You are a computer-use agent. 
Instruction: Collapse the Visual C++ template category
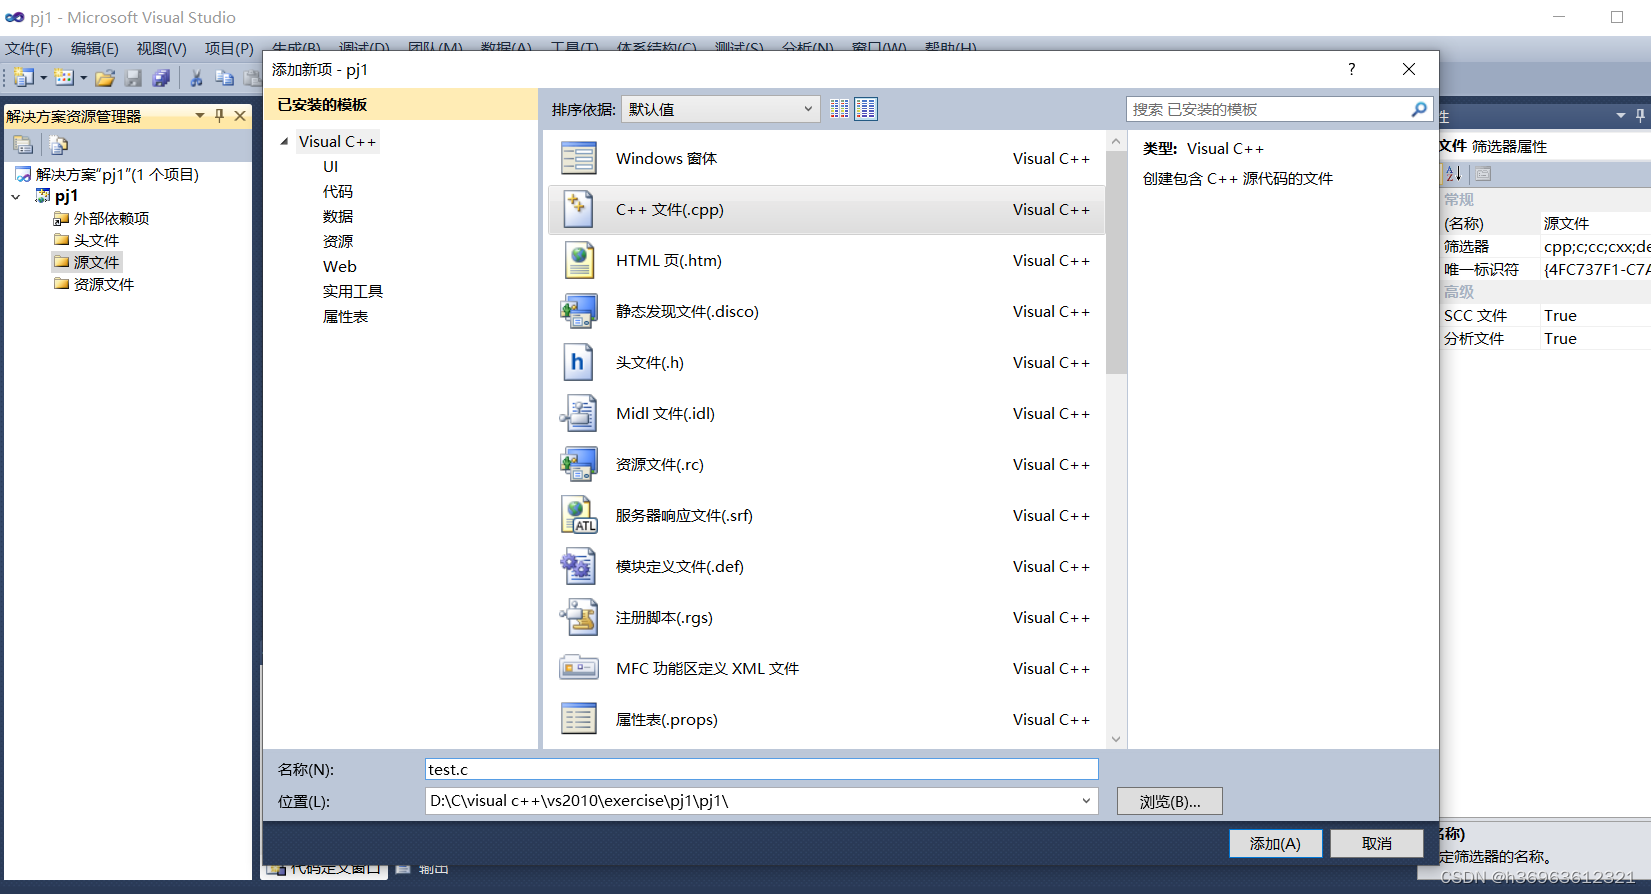coord(284,141)
